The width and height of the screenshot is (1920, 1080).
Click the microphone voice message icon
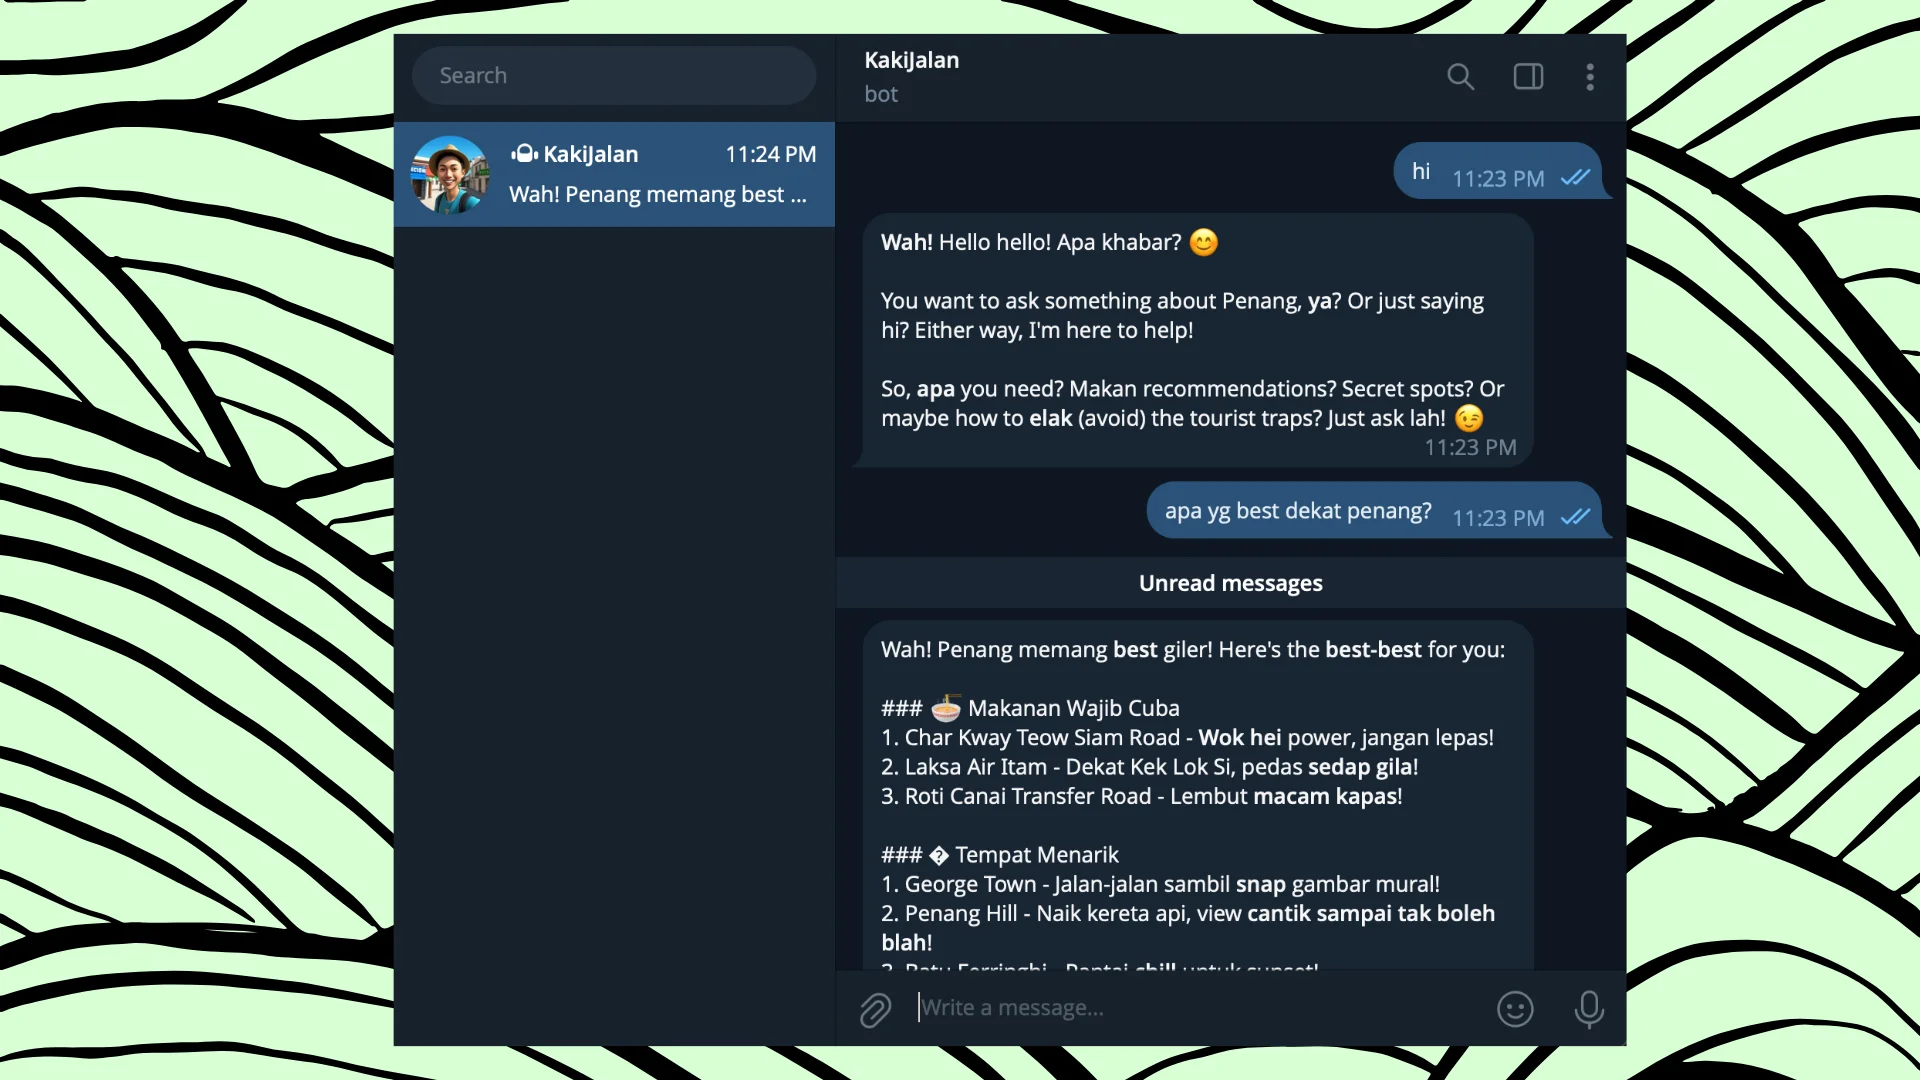[1588, 1009]
